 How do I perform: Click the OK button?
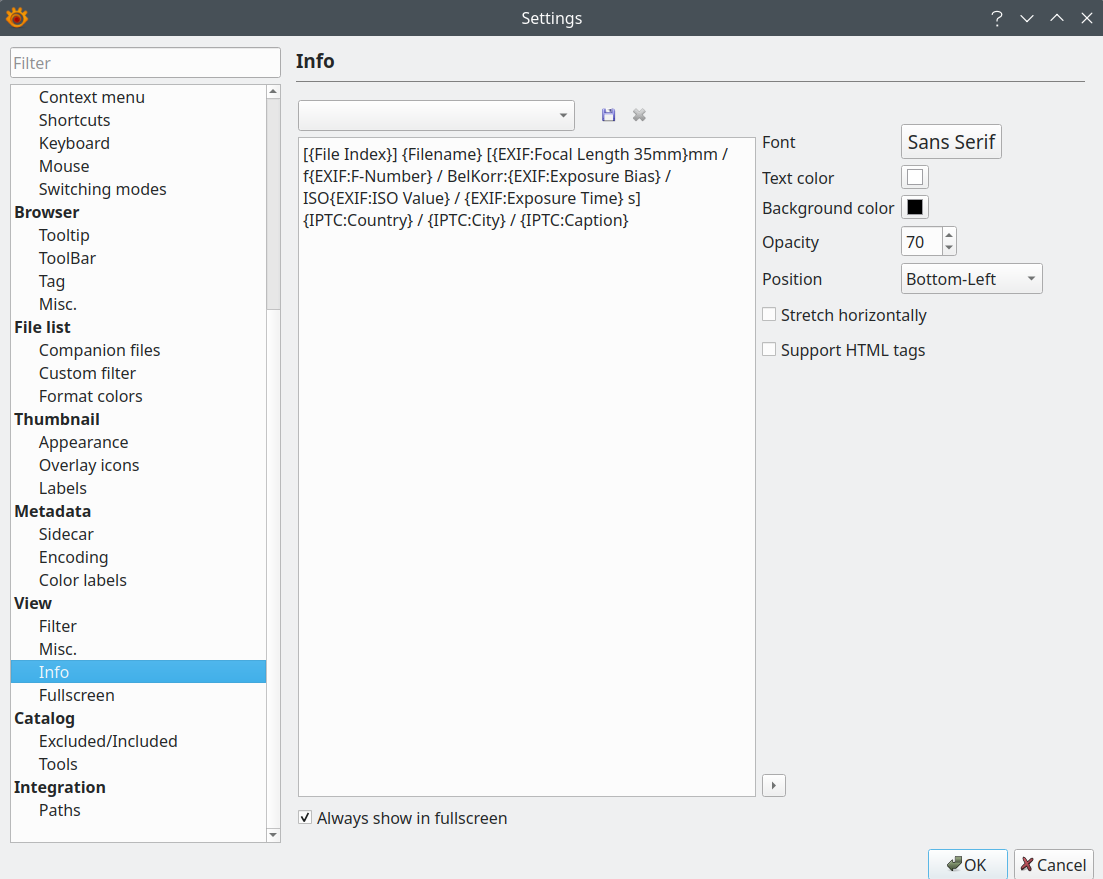coord(967,864)
